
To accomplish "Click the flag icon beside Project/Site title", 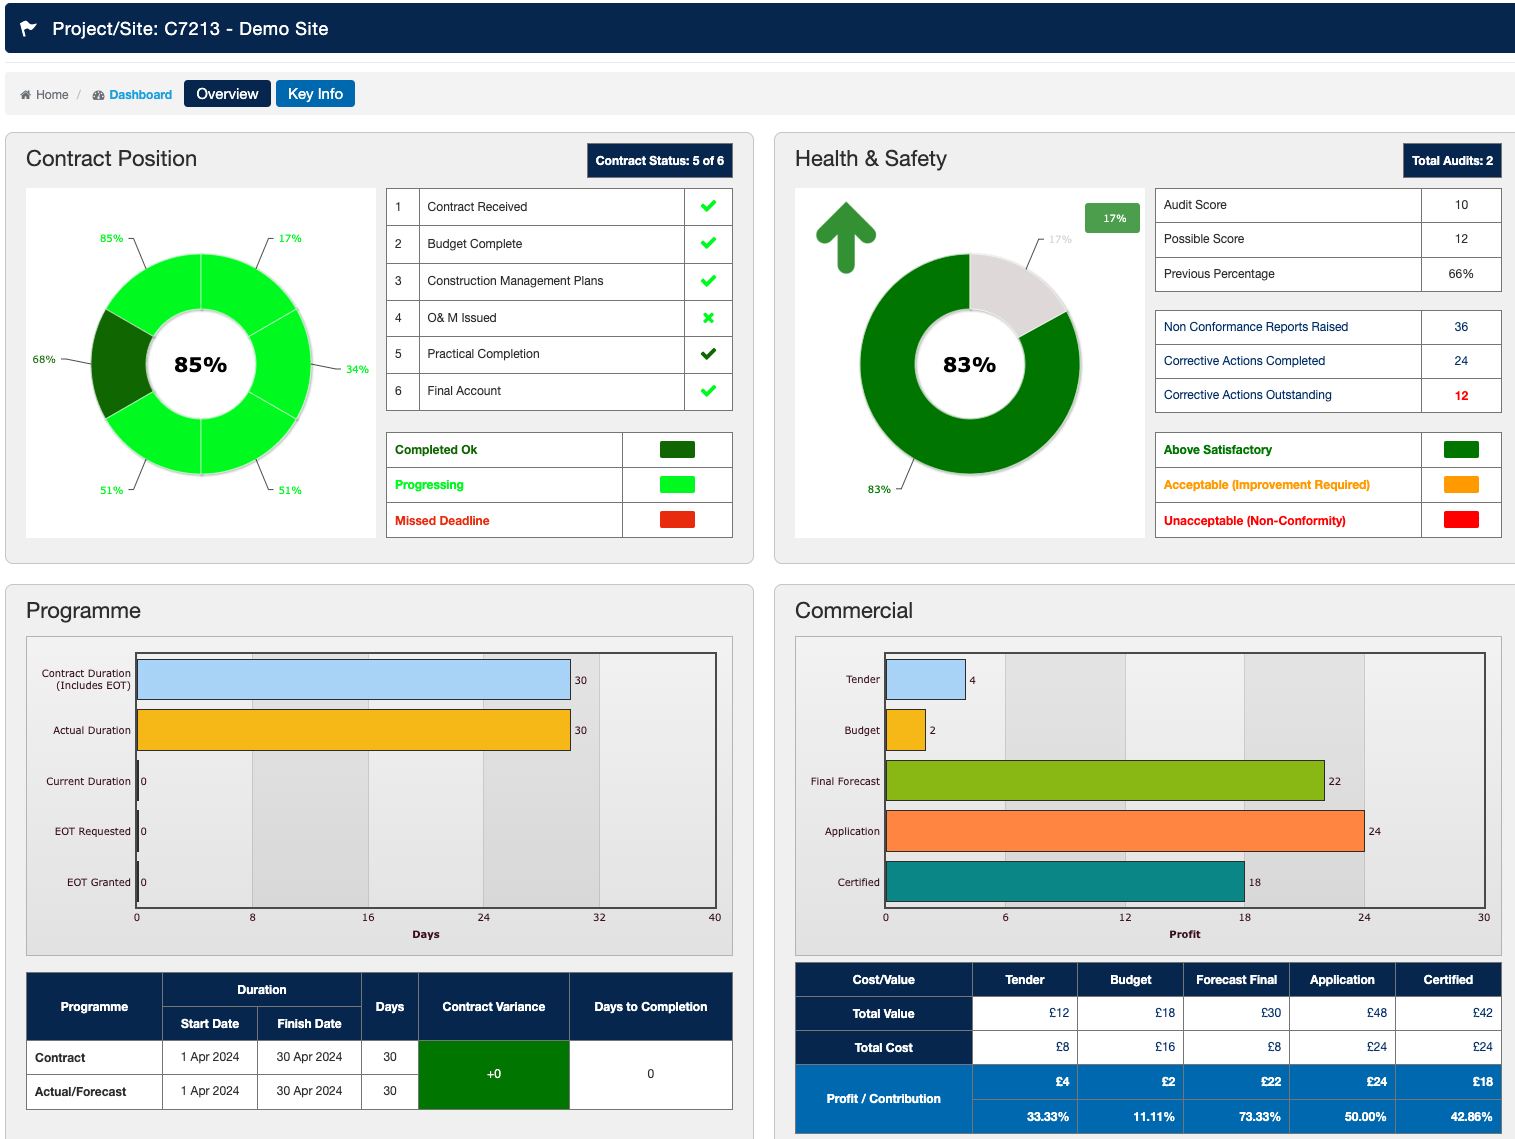I will 29,29.
